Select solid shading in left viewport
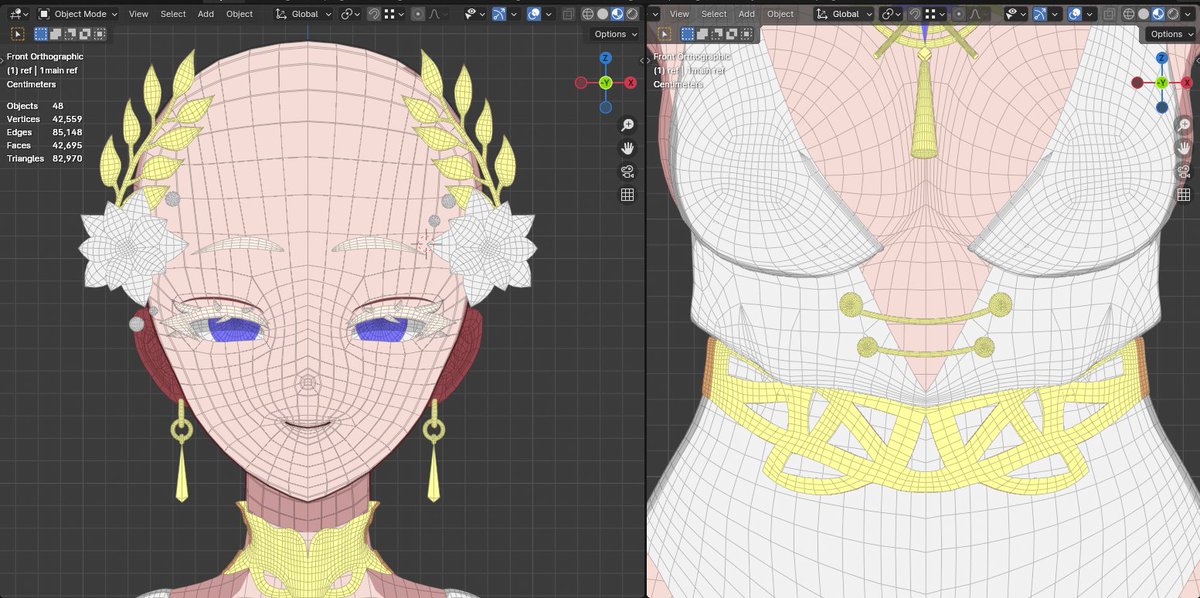Image resolution: width=1200 pixels, height=598 pixels. click(602, 14)
